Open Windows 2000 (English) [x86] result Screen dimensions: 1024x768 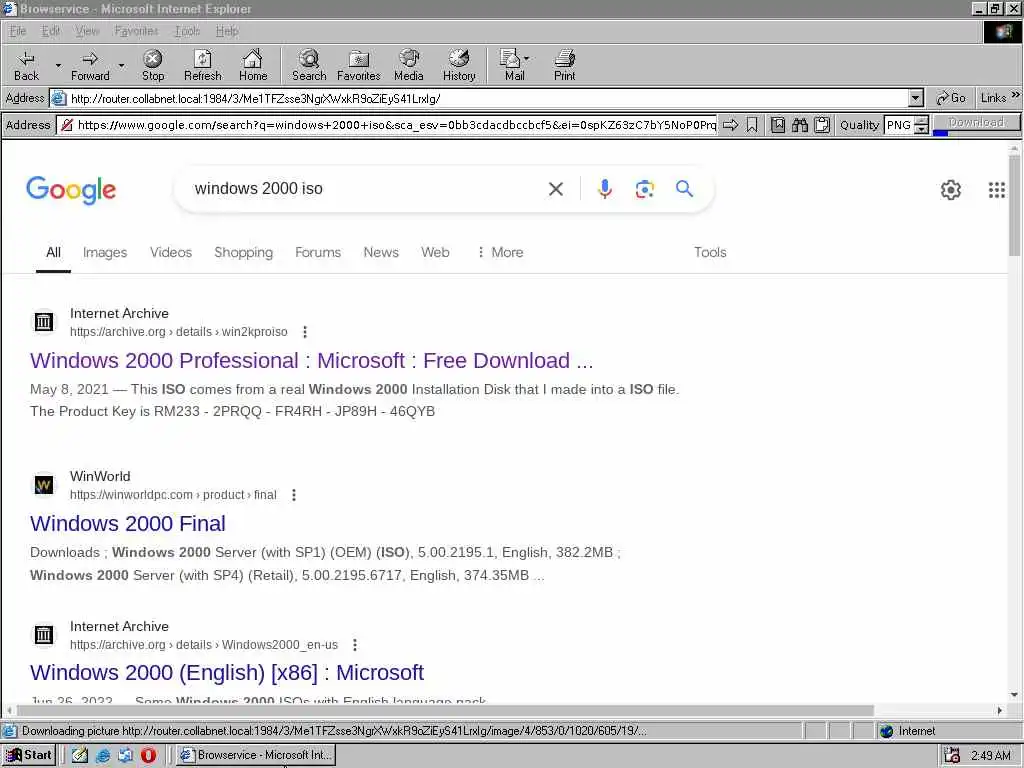227,673
